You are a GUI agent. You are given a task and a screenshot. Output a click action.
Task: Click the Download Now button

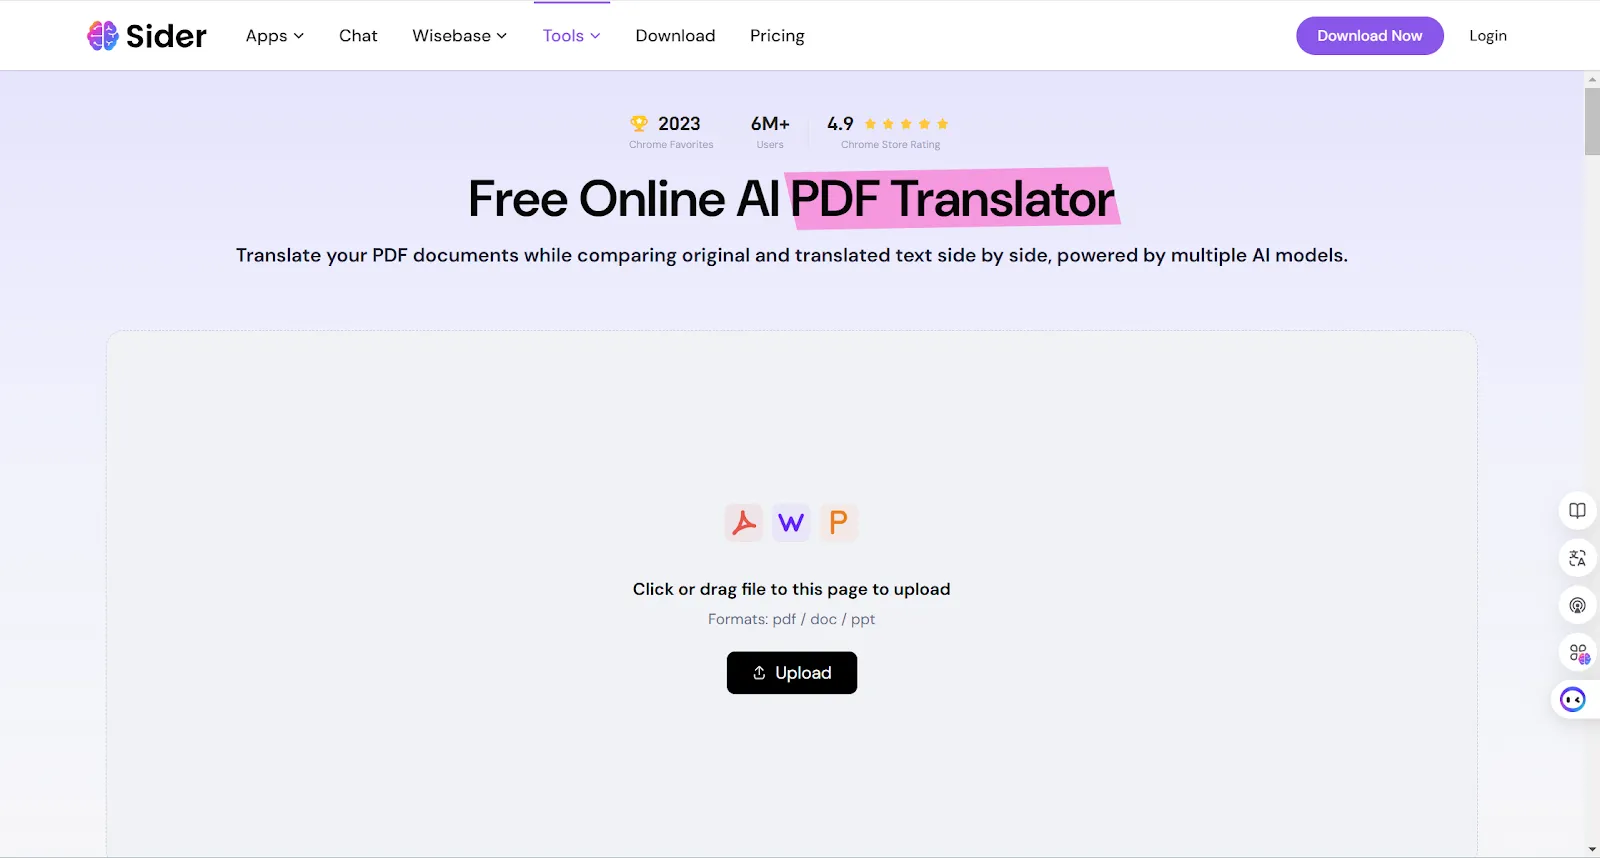[1369, 36]
